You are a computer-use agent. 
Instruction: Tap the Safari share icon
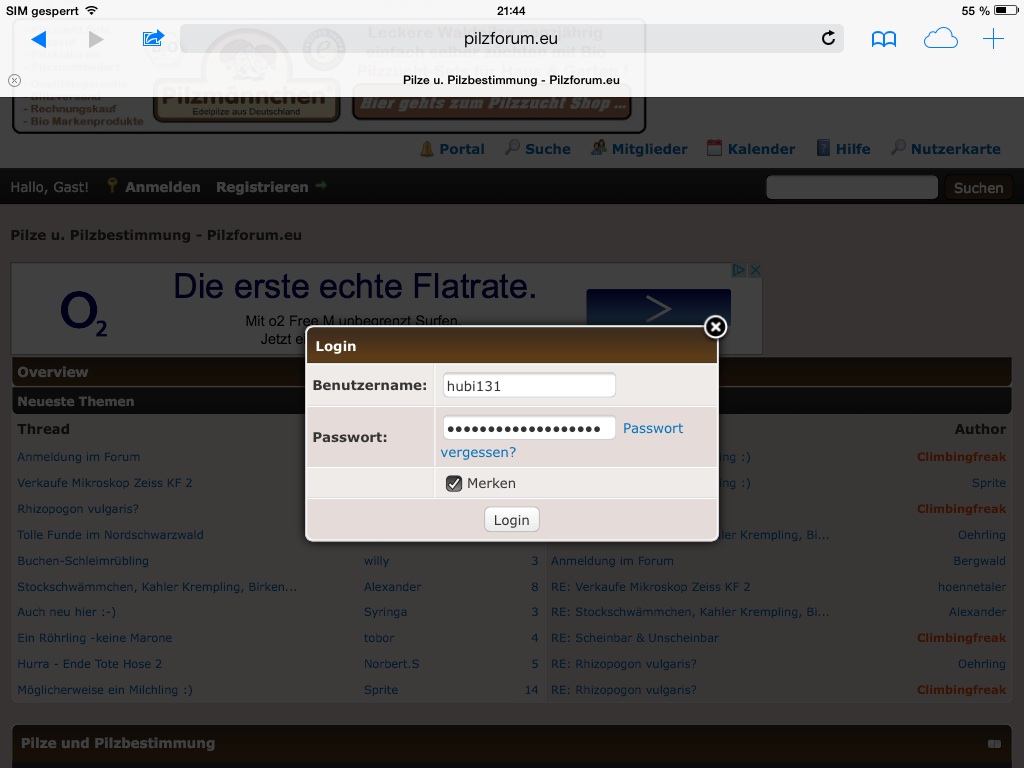pos(153,39)
